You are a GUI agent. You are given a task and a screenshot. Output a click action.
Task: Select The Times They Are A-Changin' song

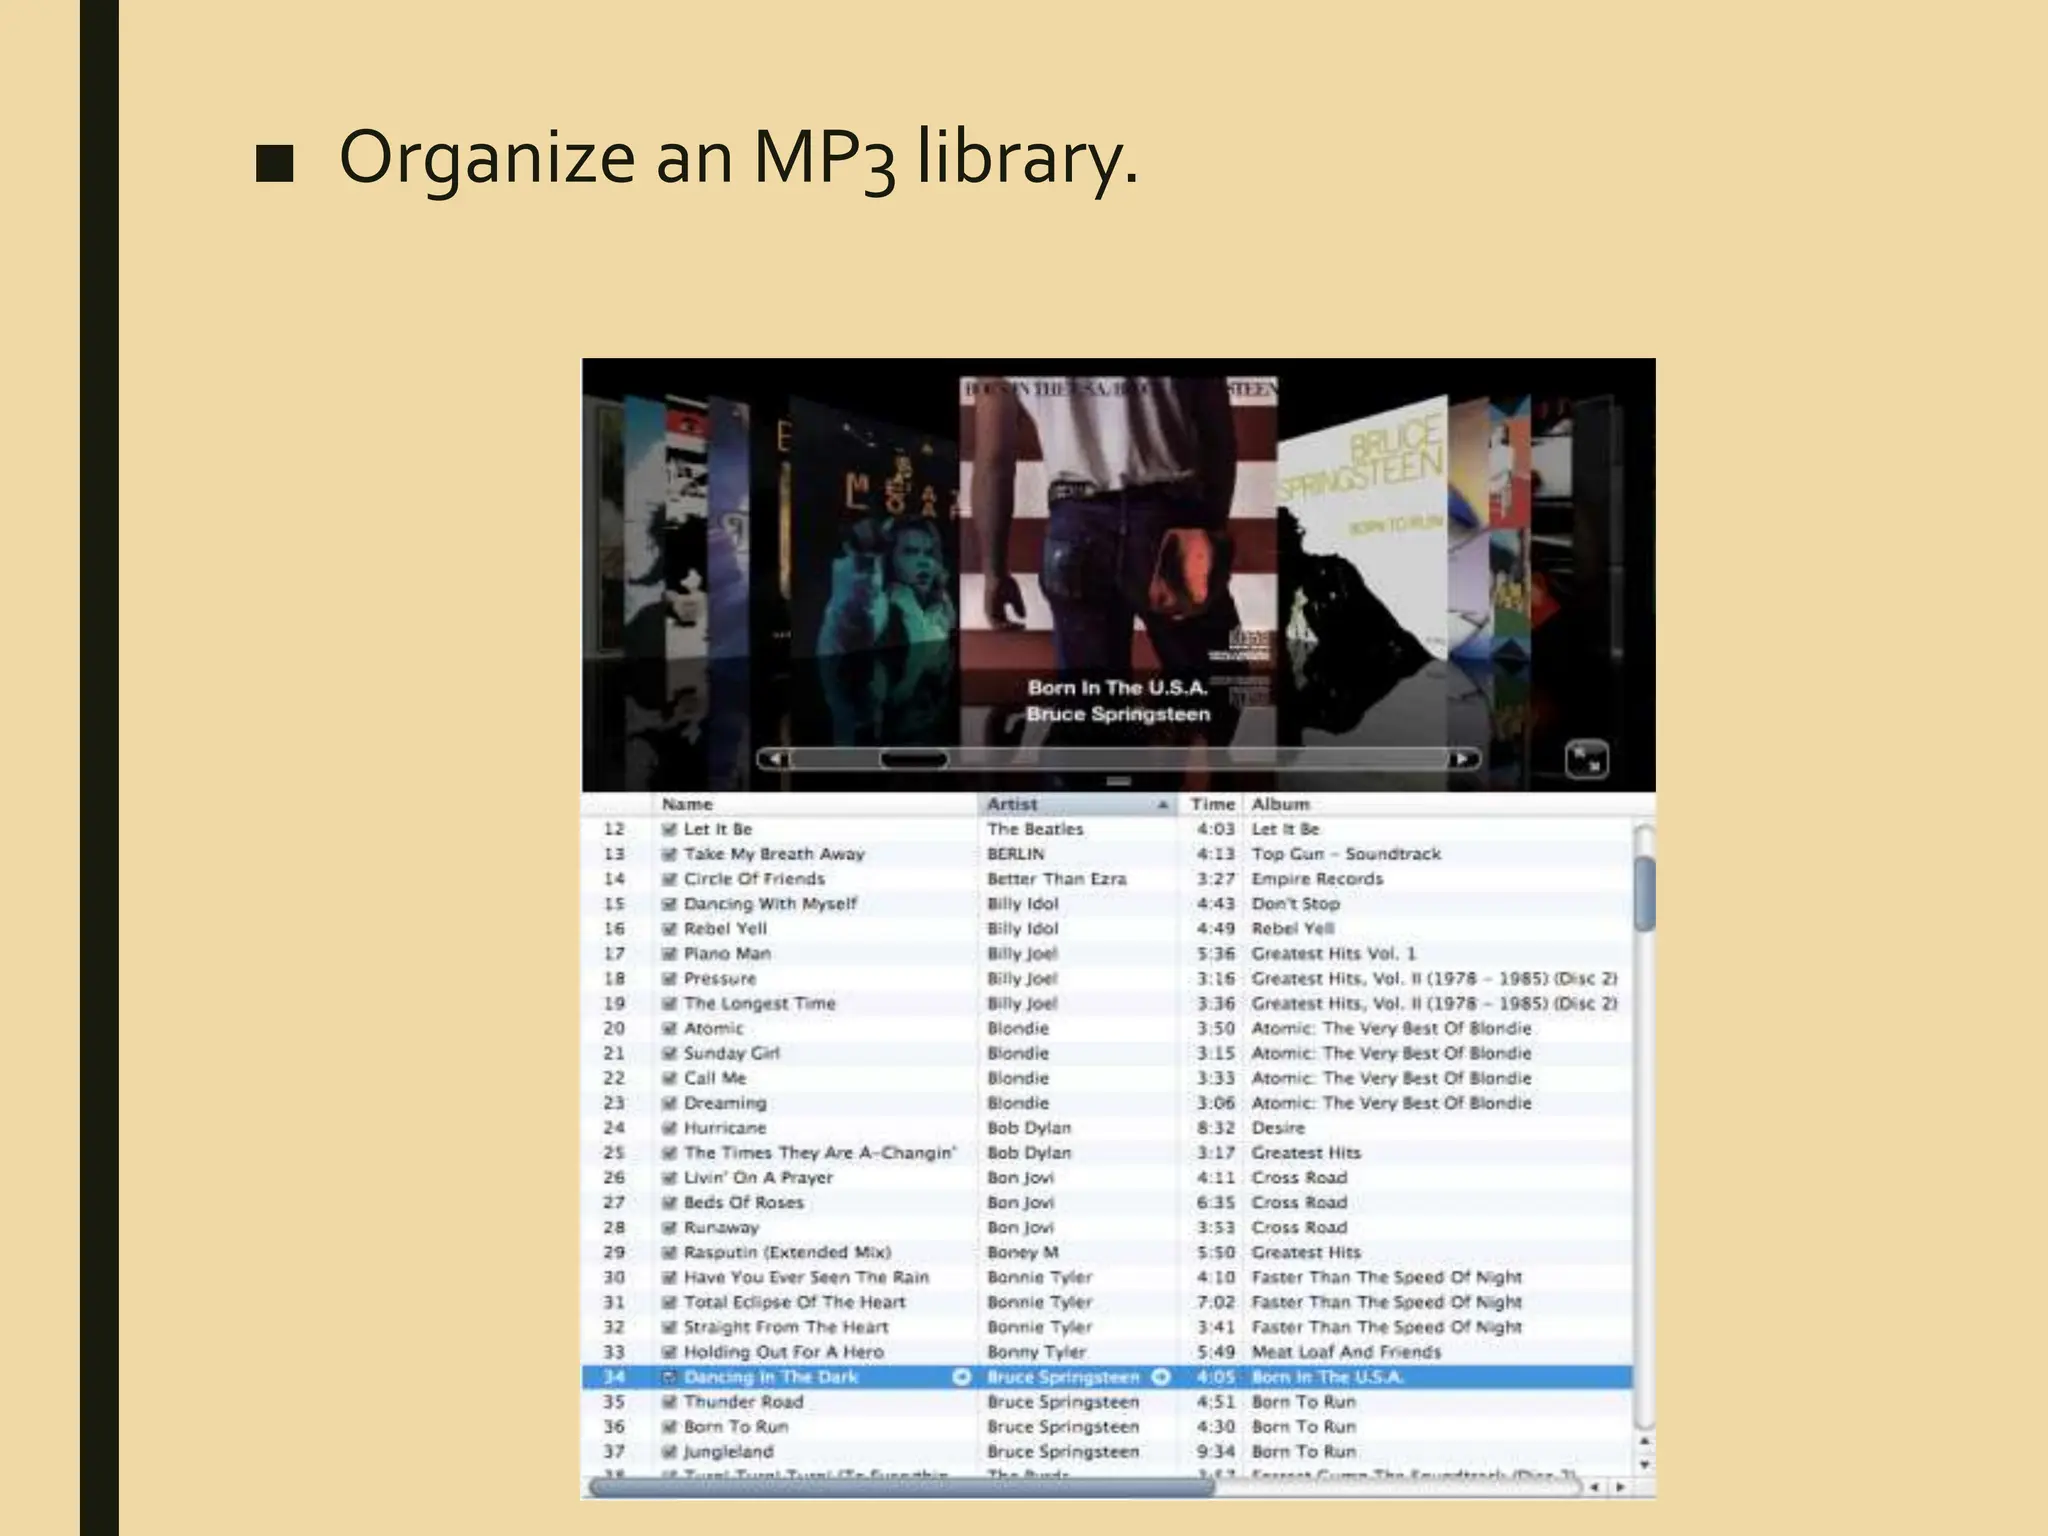820,1153
